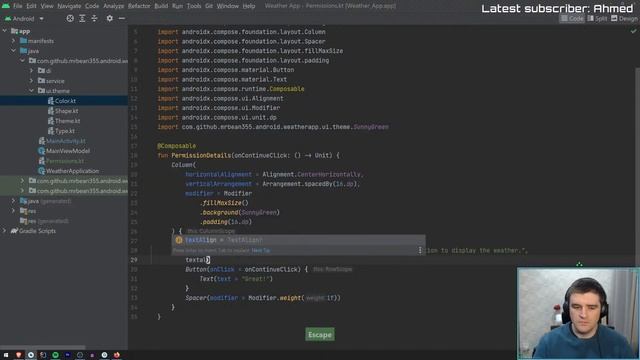Select Color.kt in the project tree
This screenshot has height=360, width=640.
coord(64,101)
